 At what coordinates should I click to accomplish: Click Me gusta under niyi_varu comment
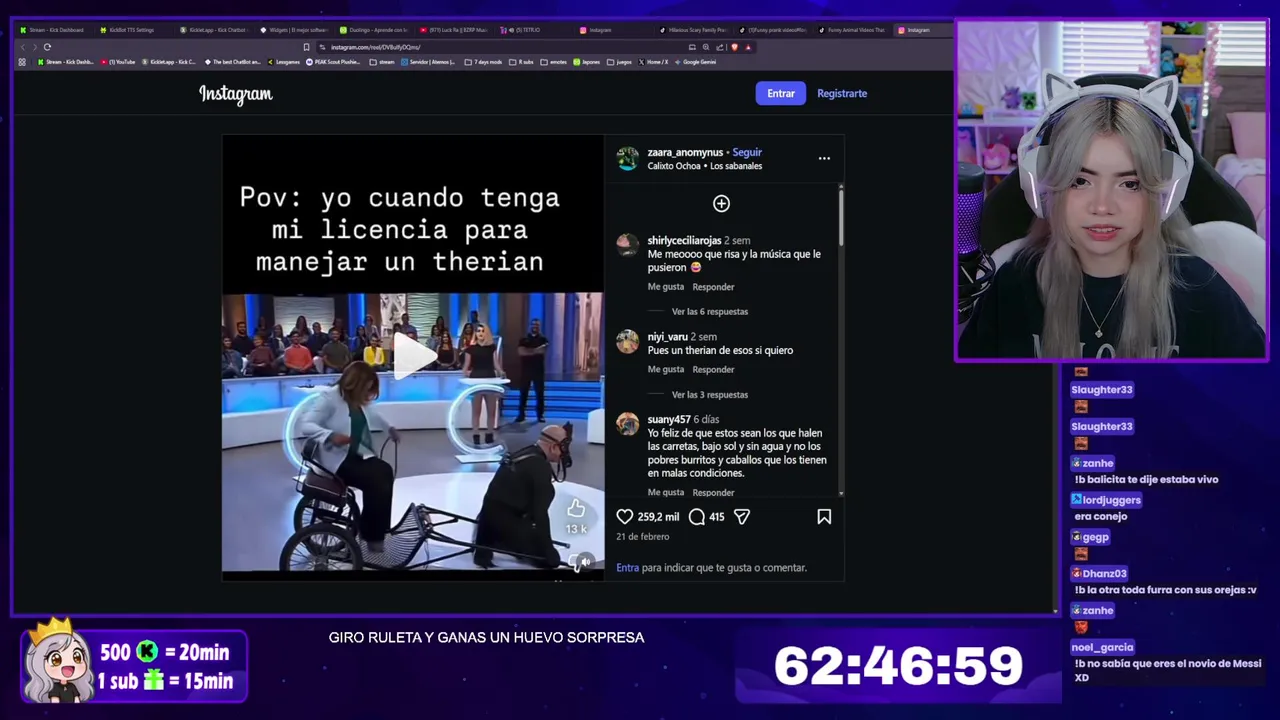[666, 370]
